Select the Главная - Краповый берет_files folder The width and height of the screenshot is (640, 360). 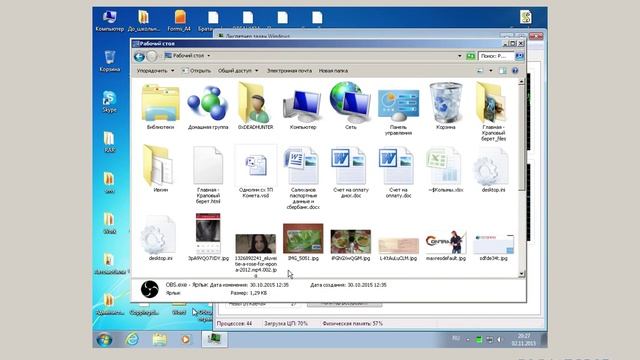tap(493, 111)
